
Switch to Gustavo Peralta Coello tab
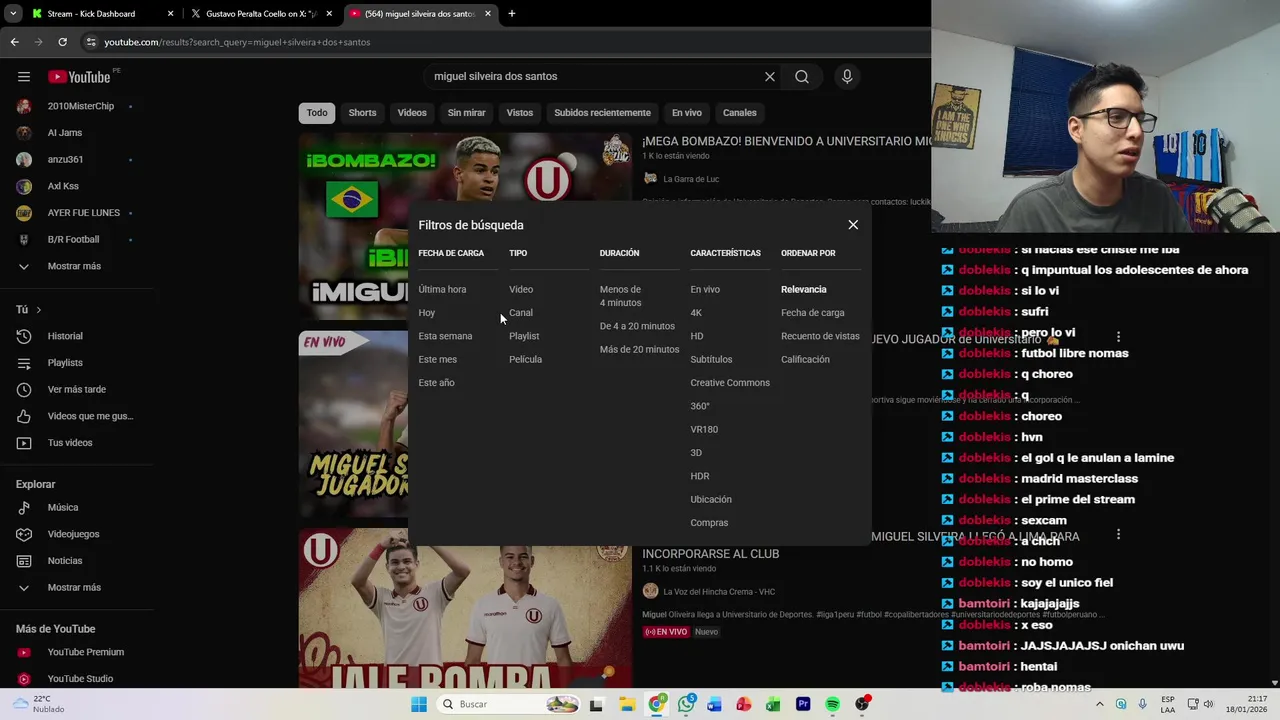pos(261,14)
